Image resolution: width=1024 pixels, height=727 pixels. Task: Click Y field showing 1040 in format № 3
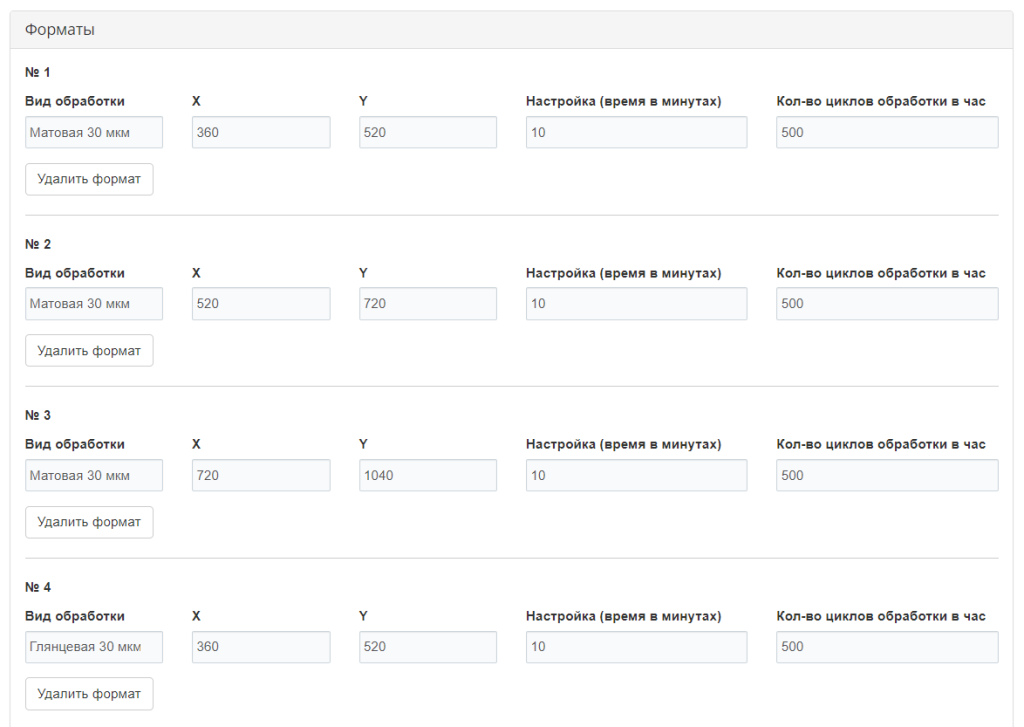(x=428, y=475)
